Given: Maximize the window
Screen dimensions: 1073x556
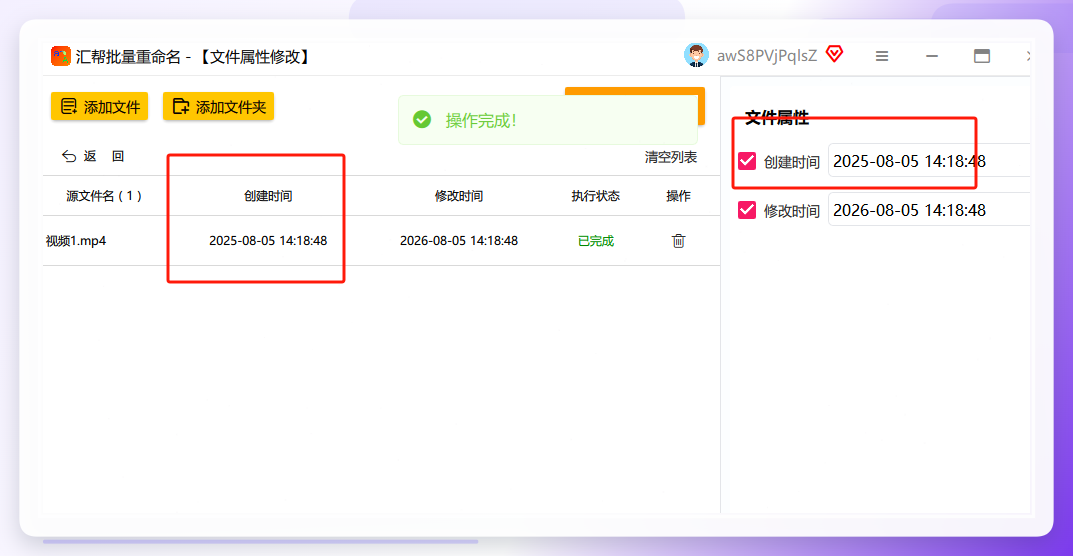Looking at the screenshot, I should pos(982,56).
